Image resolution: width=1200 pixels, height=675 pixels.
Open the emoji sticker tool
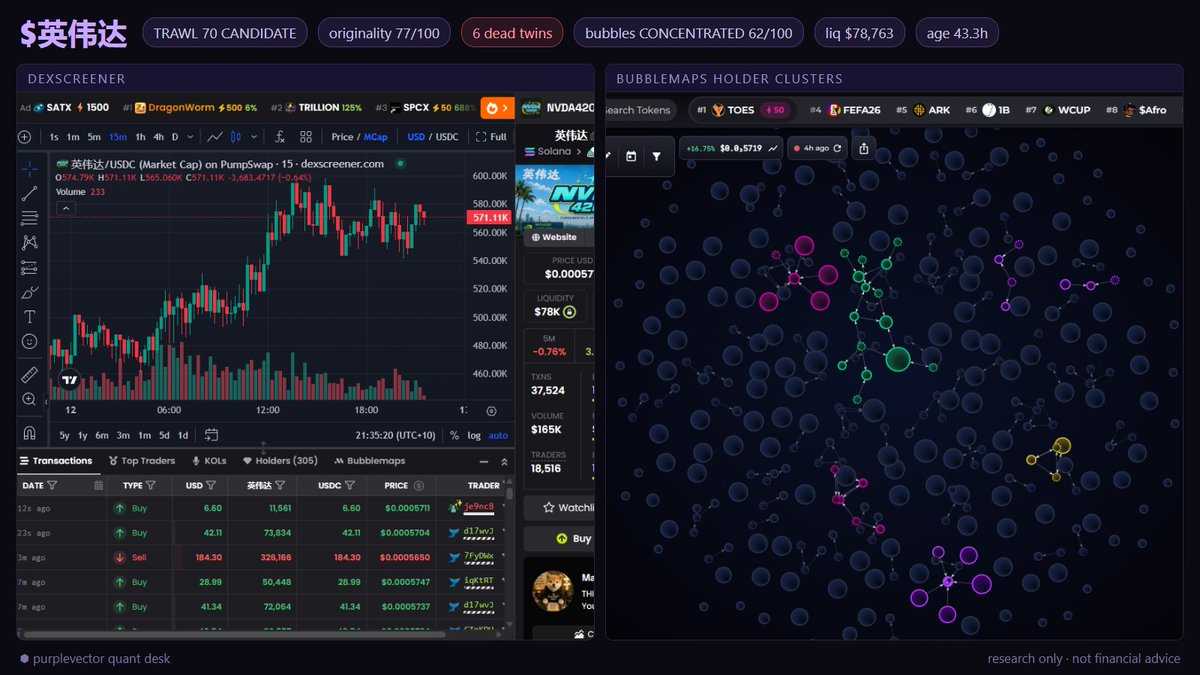[x=30, y=341]
